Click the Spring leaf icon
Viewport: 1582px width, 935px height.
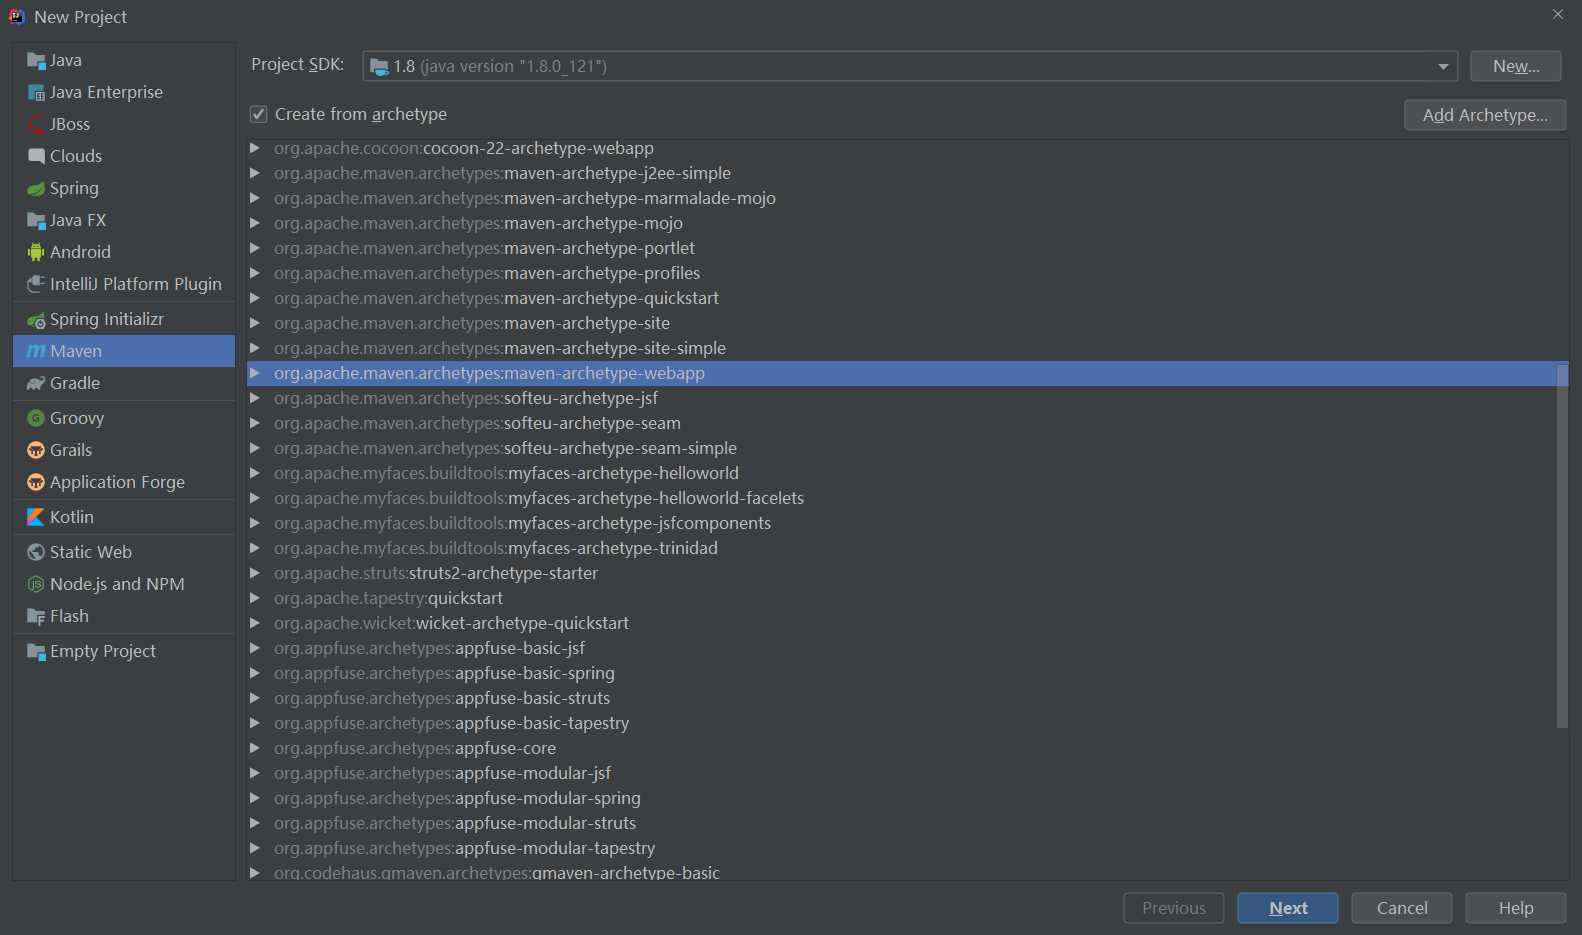pos(36,189)
